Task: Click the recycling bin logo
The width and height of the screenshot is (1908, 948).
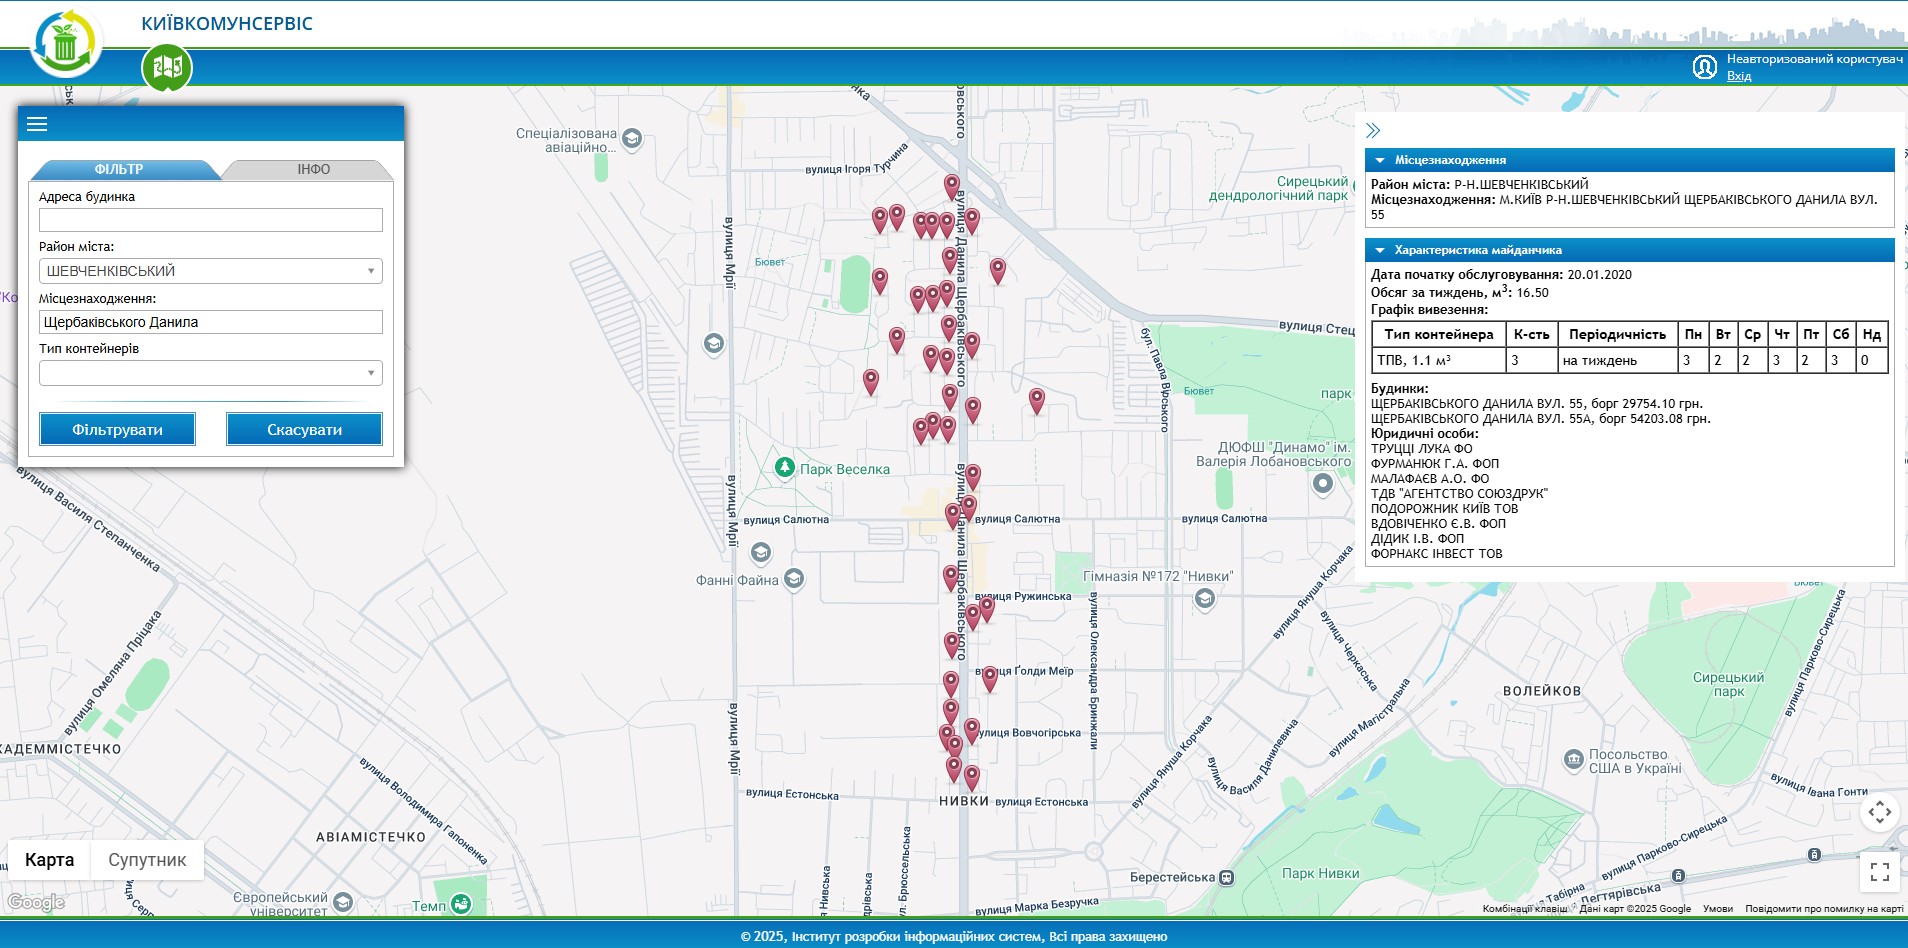Action: pyautogui.click(x=65, y=43)
